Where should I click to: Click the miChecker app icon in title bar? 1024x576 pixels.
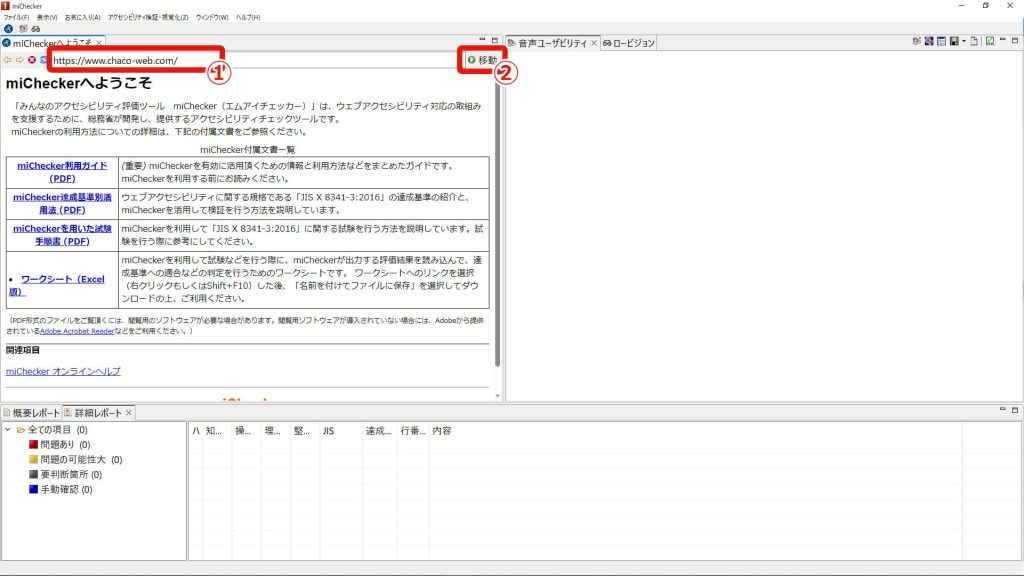[5, 5]
